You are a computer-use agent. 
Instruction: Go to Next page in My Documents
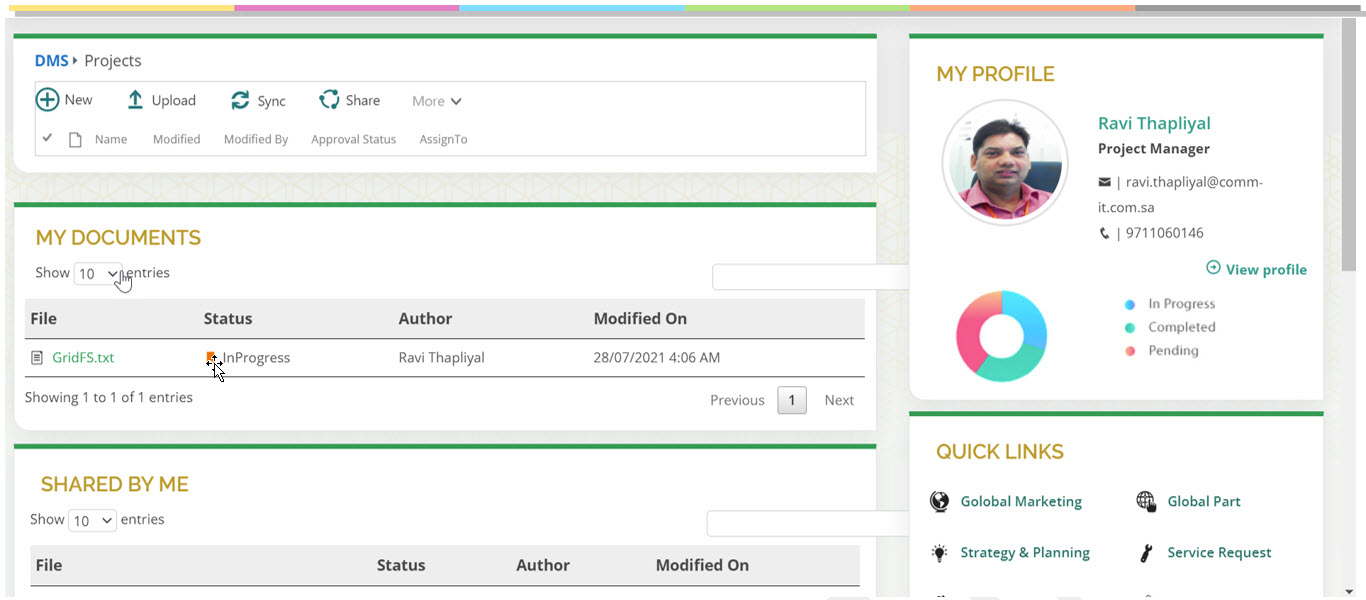point(838,400)
